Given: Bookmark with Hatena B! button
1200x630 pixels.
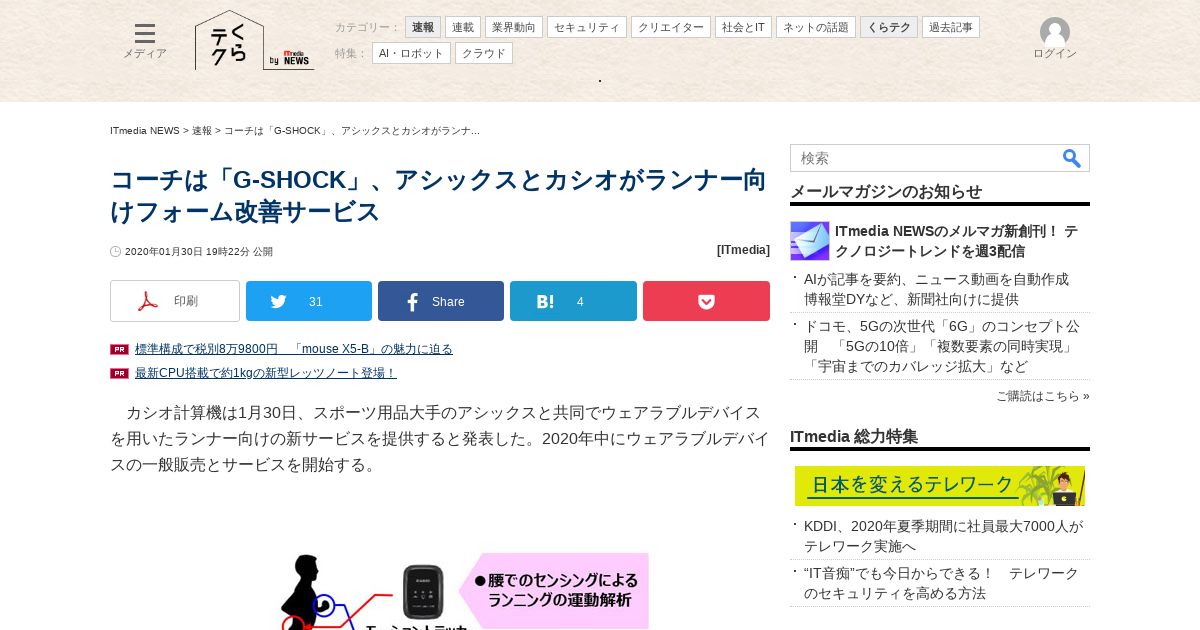Looking at the screenshot, I should click(573, 301).
